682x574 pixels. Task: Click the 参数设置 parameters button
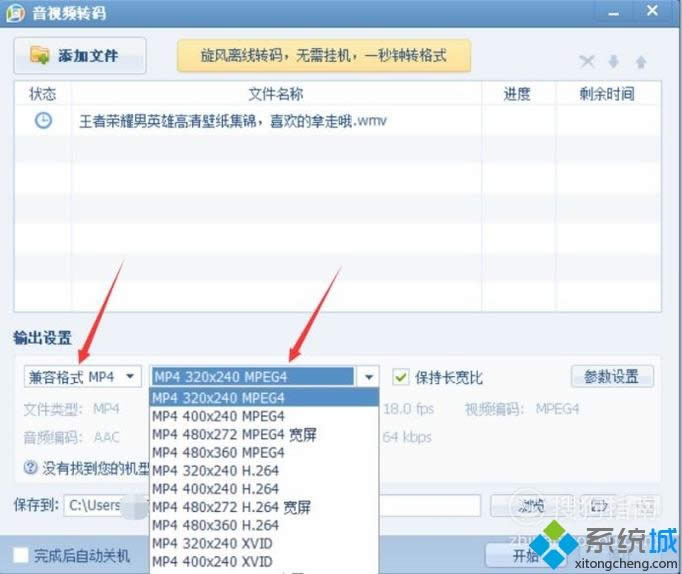pyautogui.click(x=612, y=377)
